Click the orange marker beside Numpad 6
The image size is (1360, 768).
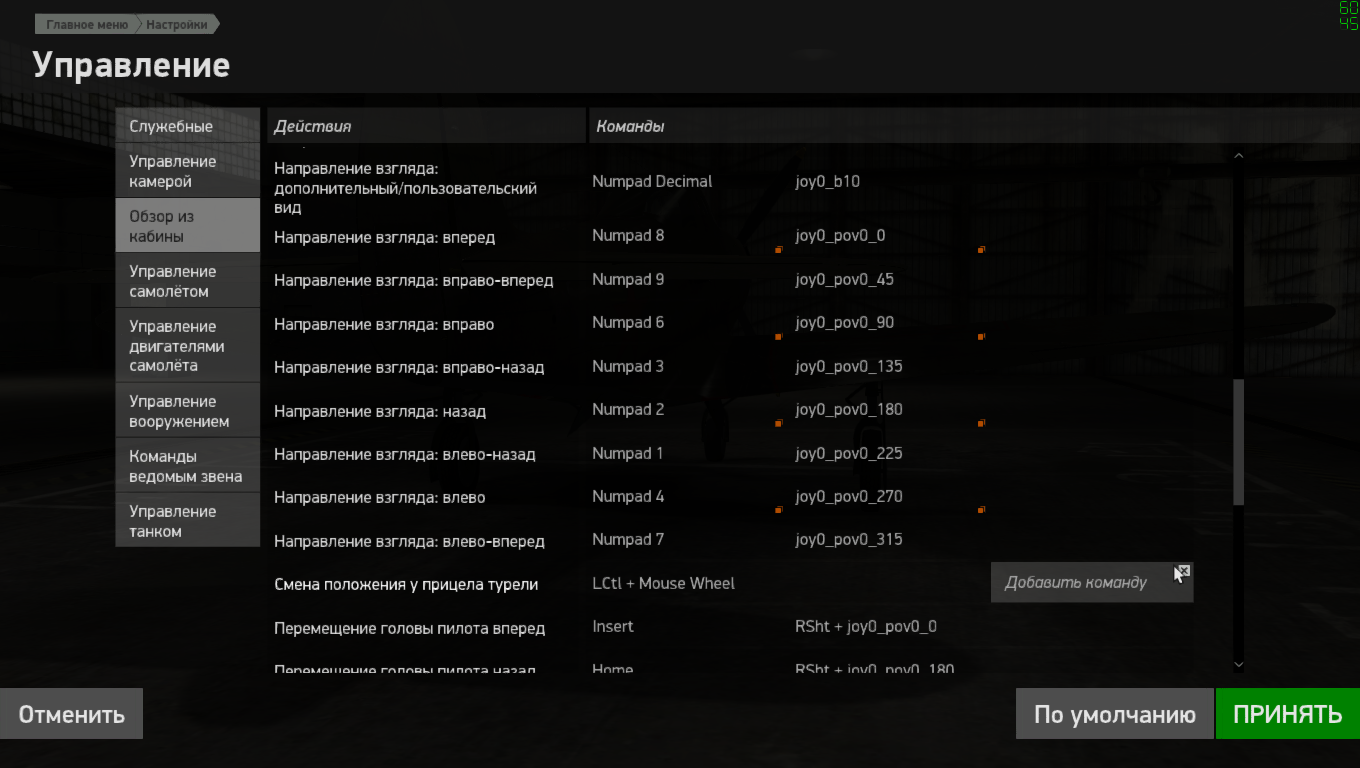pyautogui.click(x=778, y=337)
